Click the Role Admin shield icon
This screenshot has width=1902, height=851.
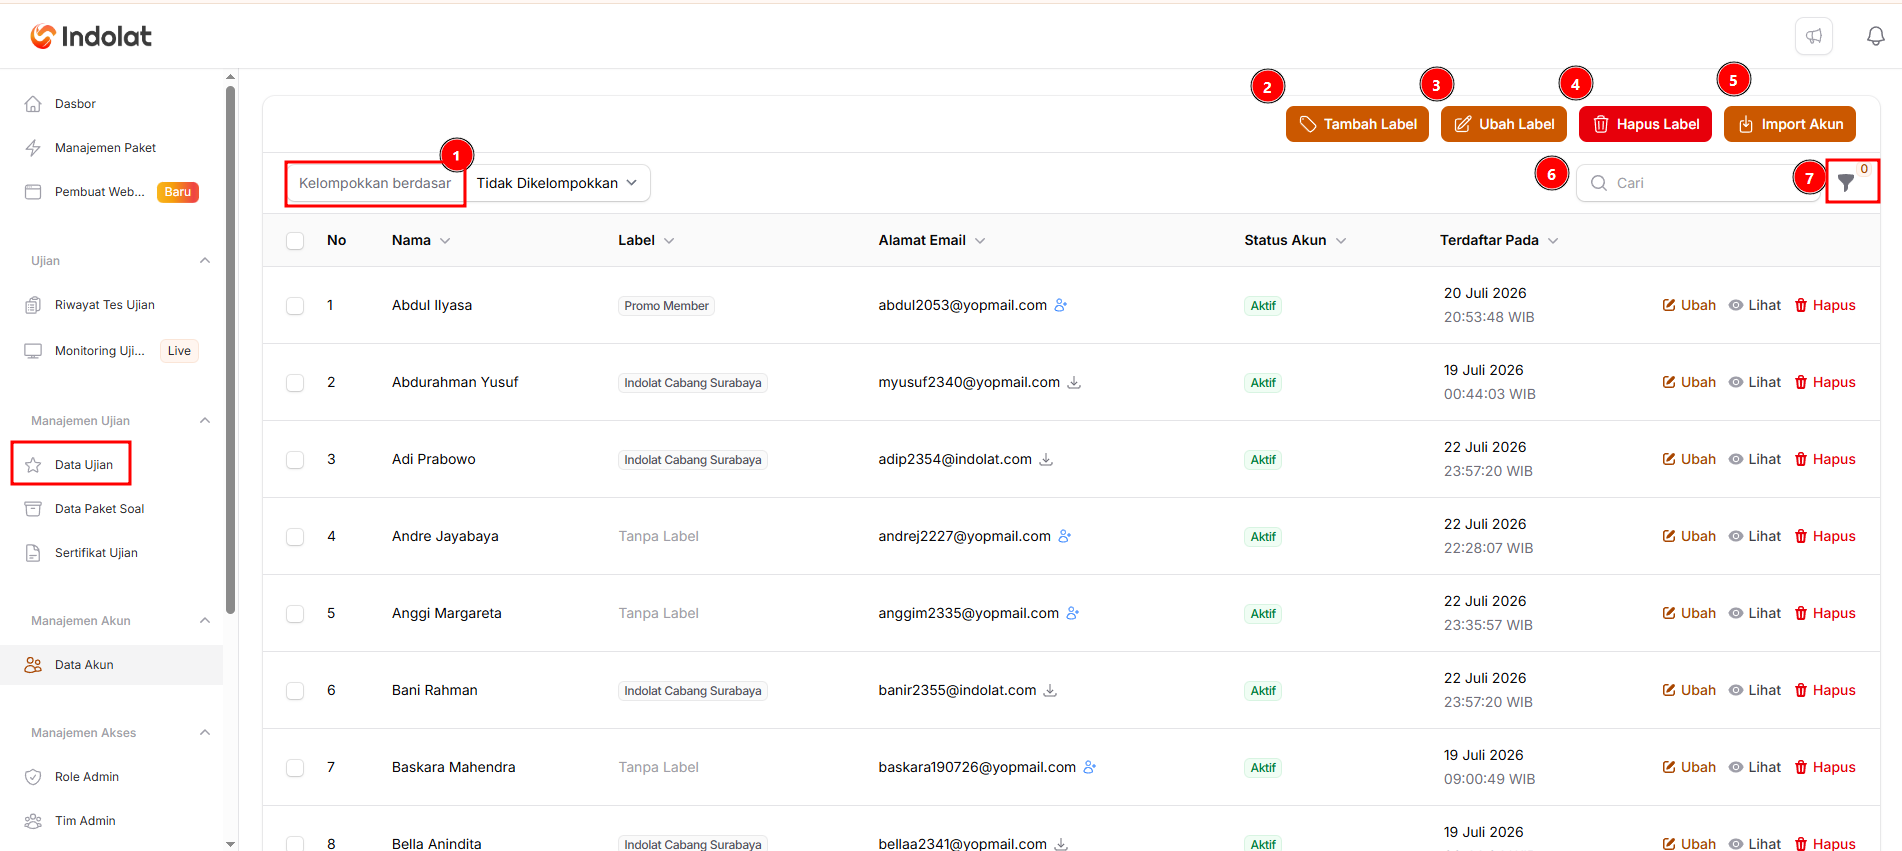[x=33, y=777]
